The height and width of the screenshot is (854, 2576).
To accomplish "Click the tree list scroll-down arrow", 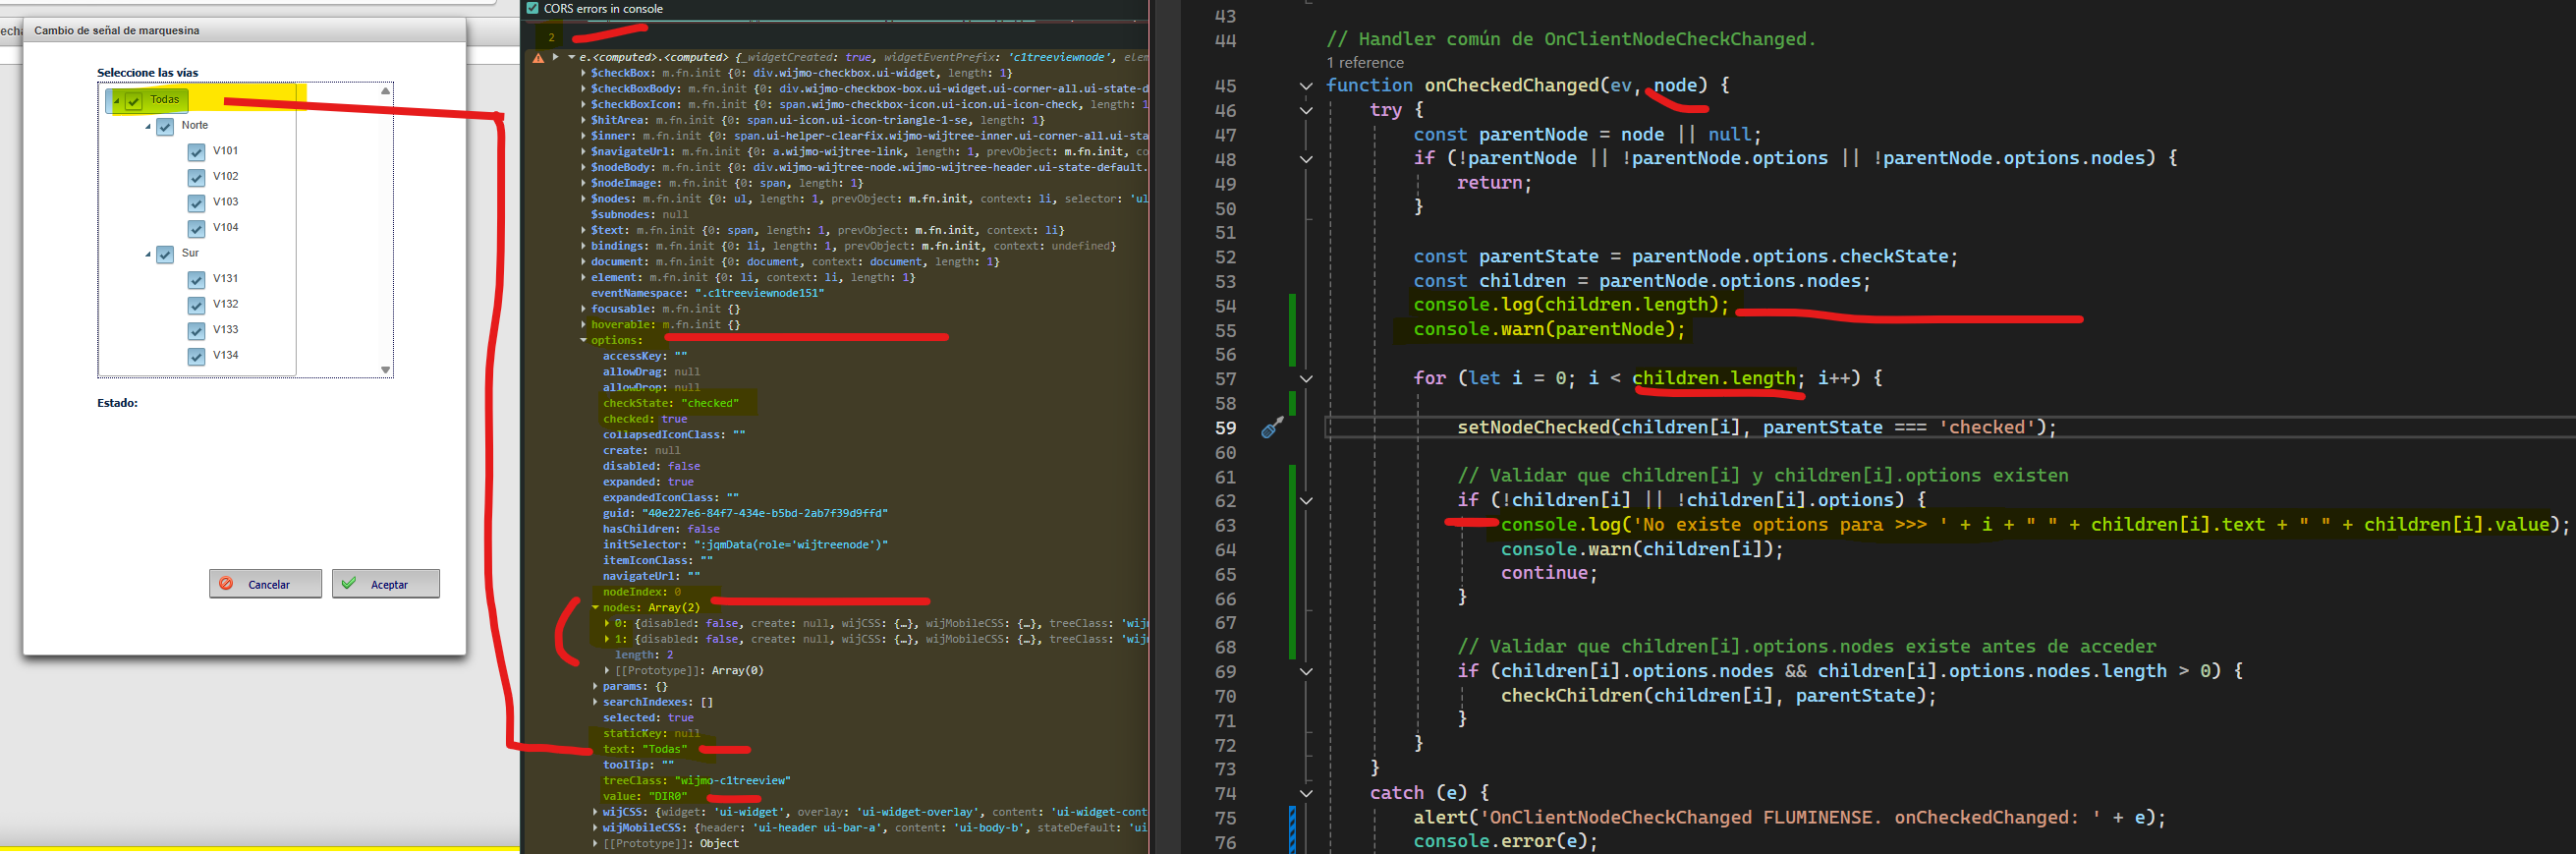I will point(385,370).
